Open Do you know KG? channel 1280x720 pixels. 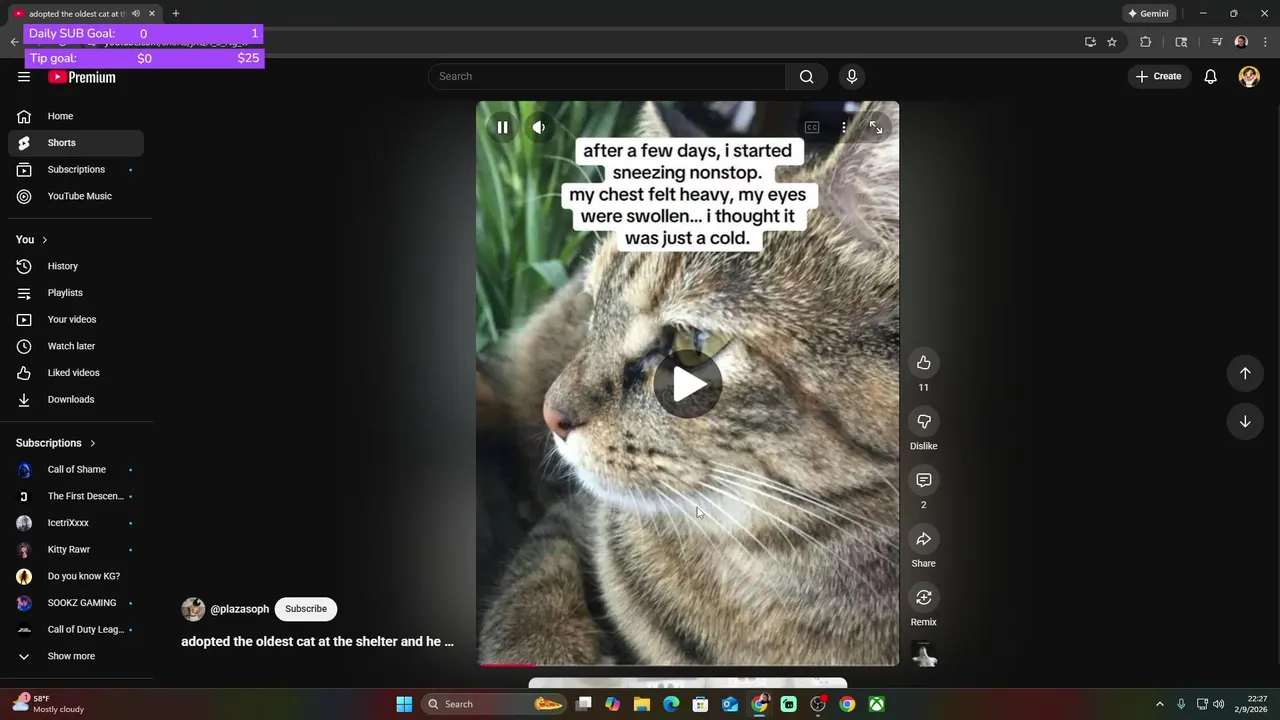(x=76, y=576)
